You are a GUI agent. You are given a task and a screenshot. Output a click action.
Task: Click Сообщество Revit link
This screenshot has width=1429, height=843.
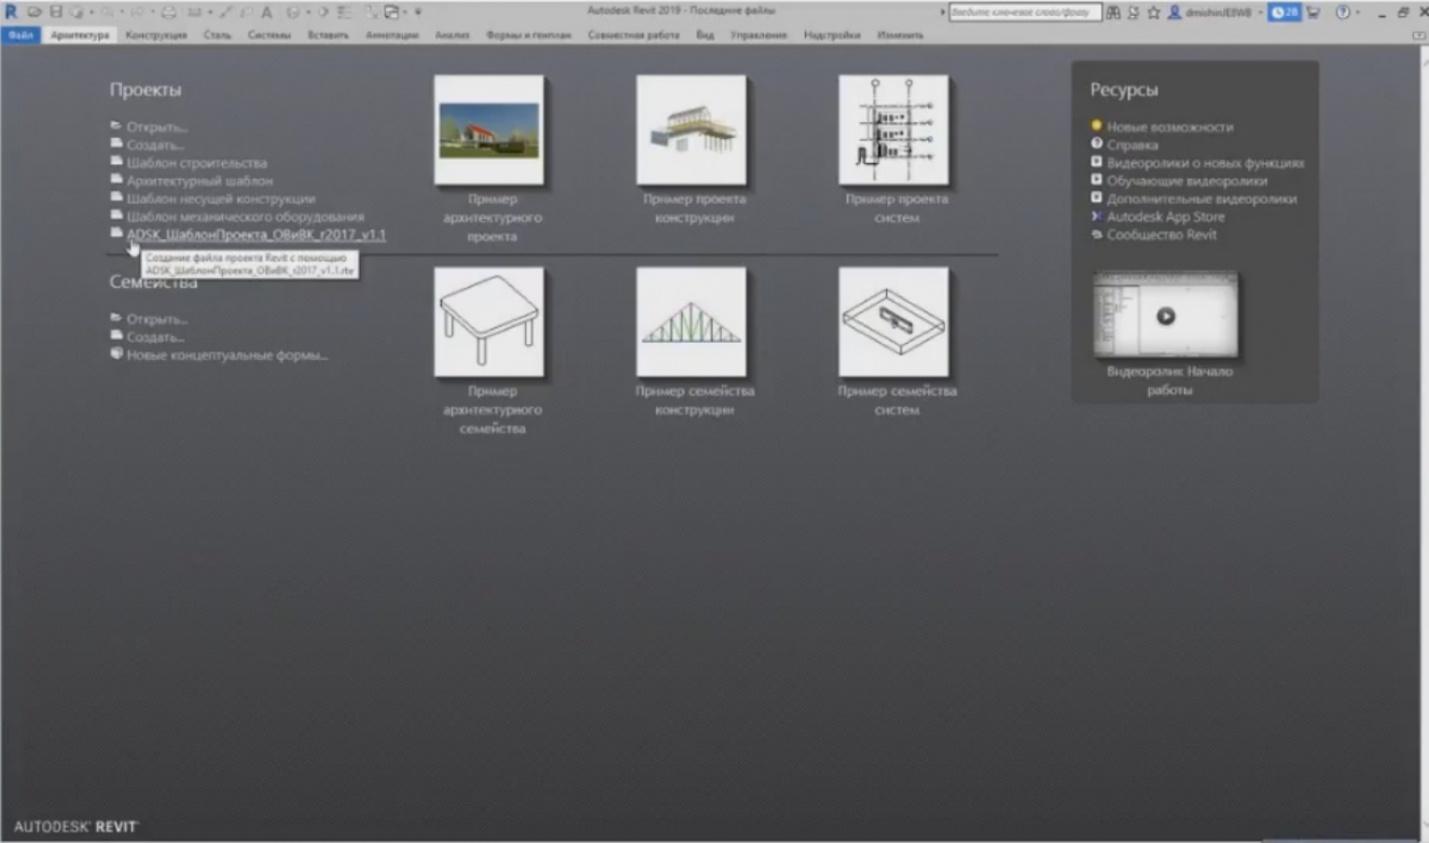(x=1161, y=235)
